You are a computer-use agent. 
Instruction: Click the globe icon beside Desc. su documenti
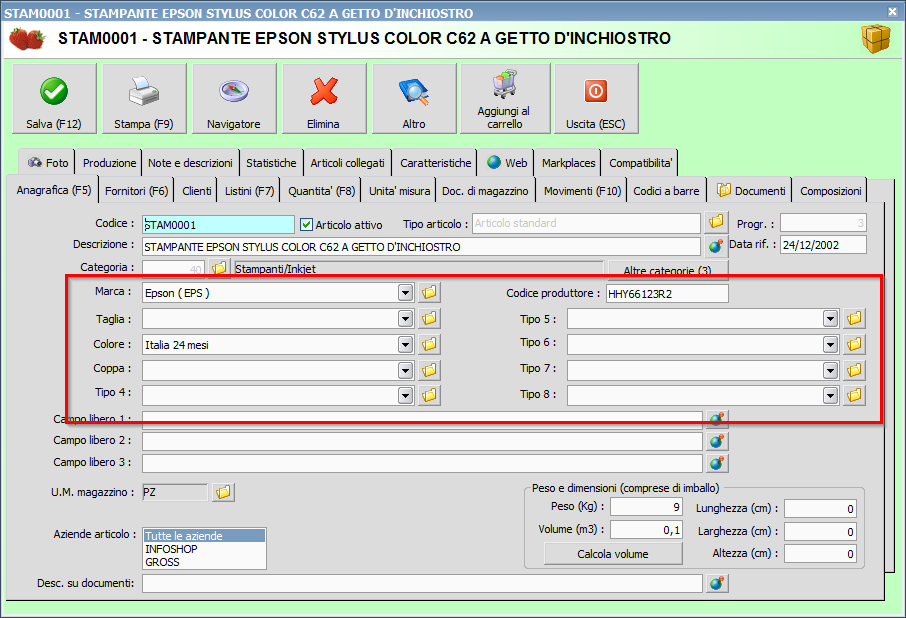pyautogui.click(x=716, y=583)
